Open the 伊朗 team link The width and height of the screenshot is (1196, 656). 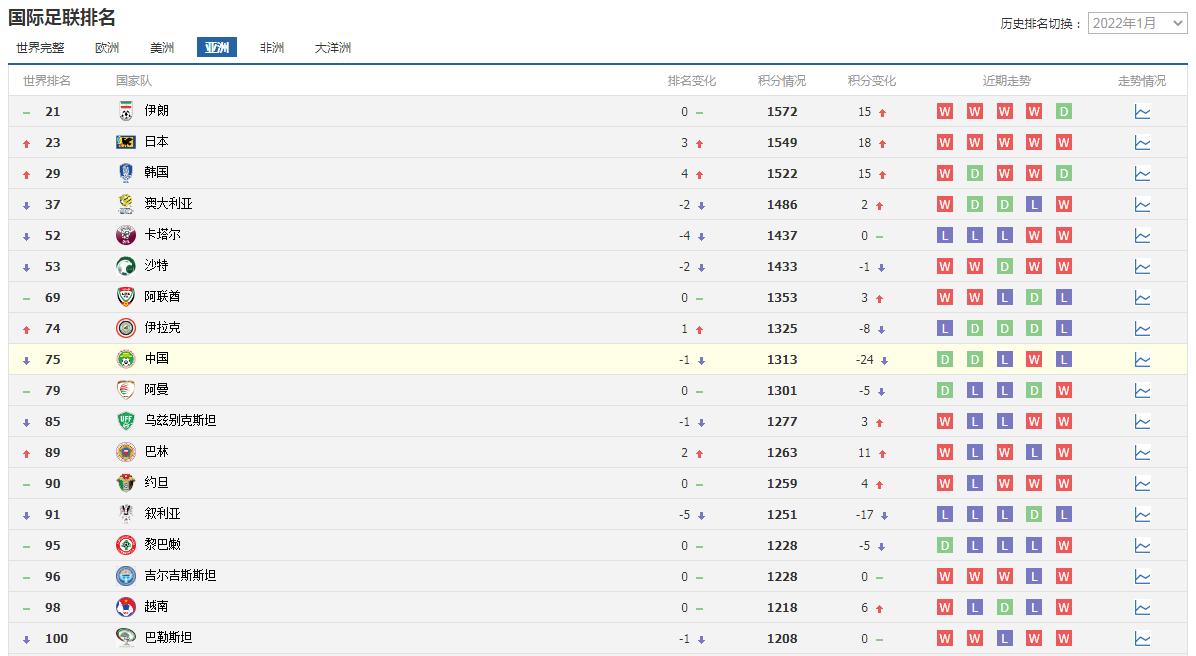click(156, 111)
